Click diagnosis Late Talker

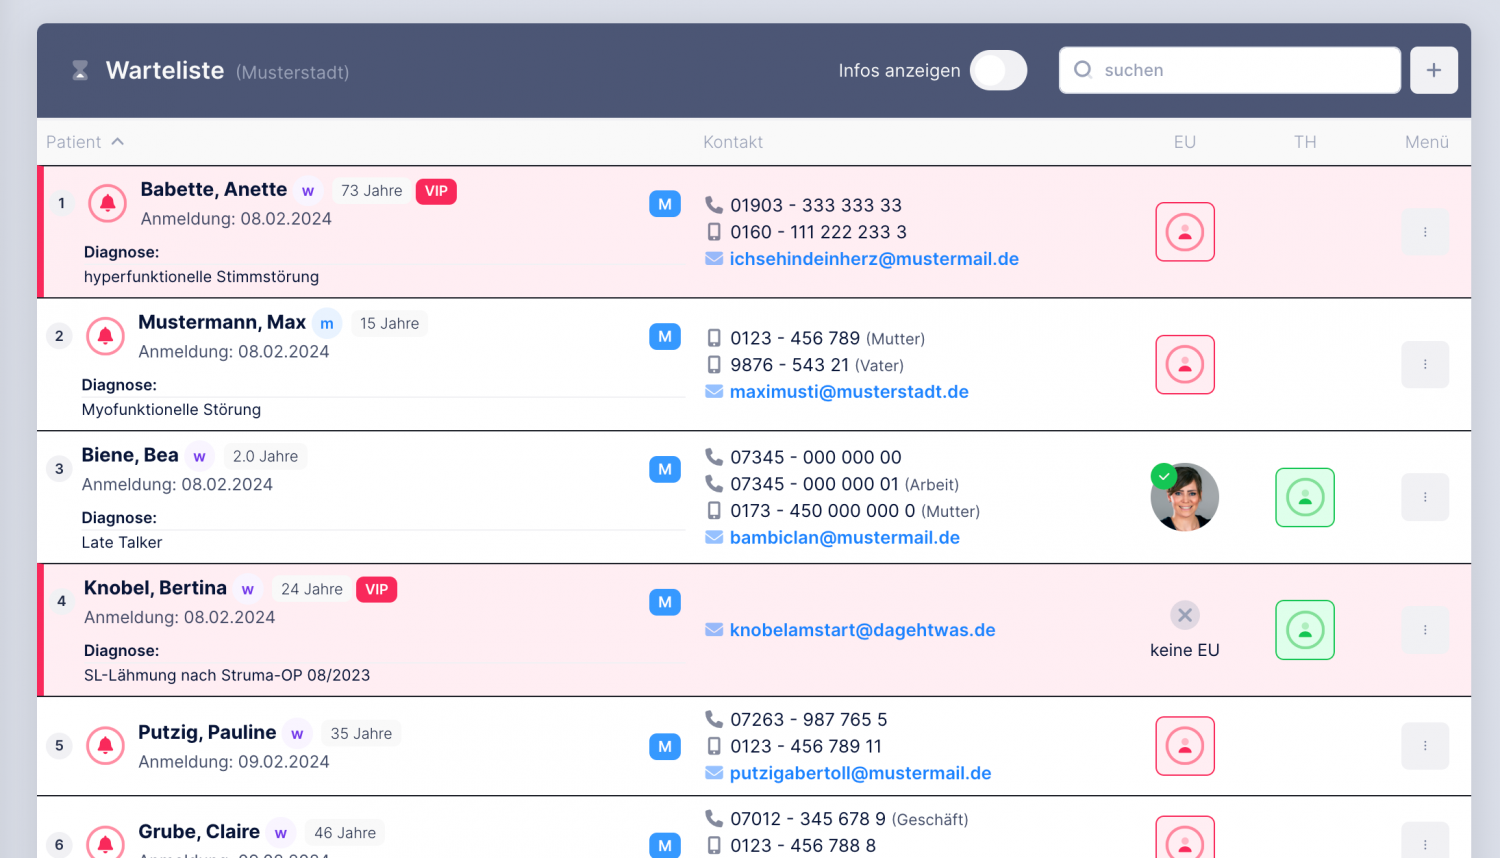[122, 543]
